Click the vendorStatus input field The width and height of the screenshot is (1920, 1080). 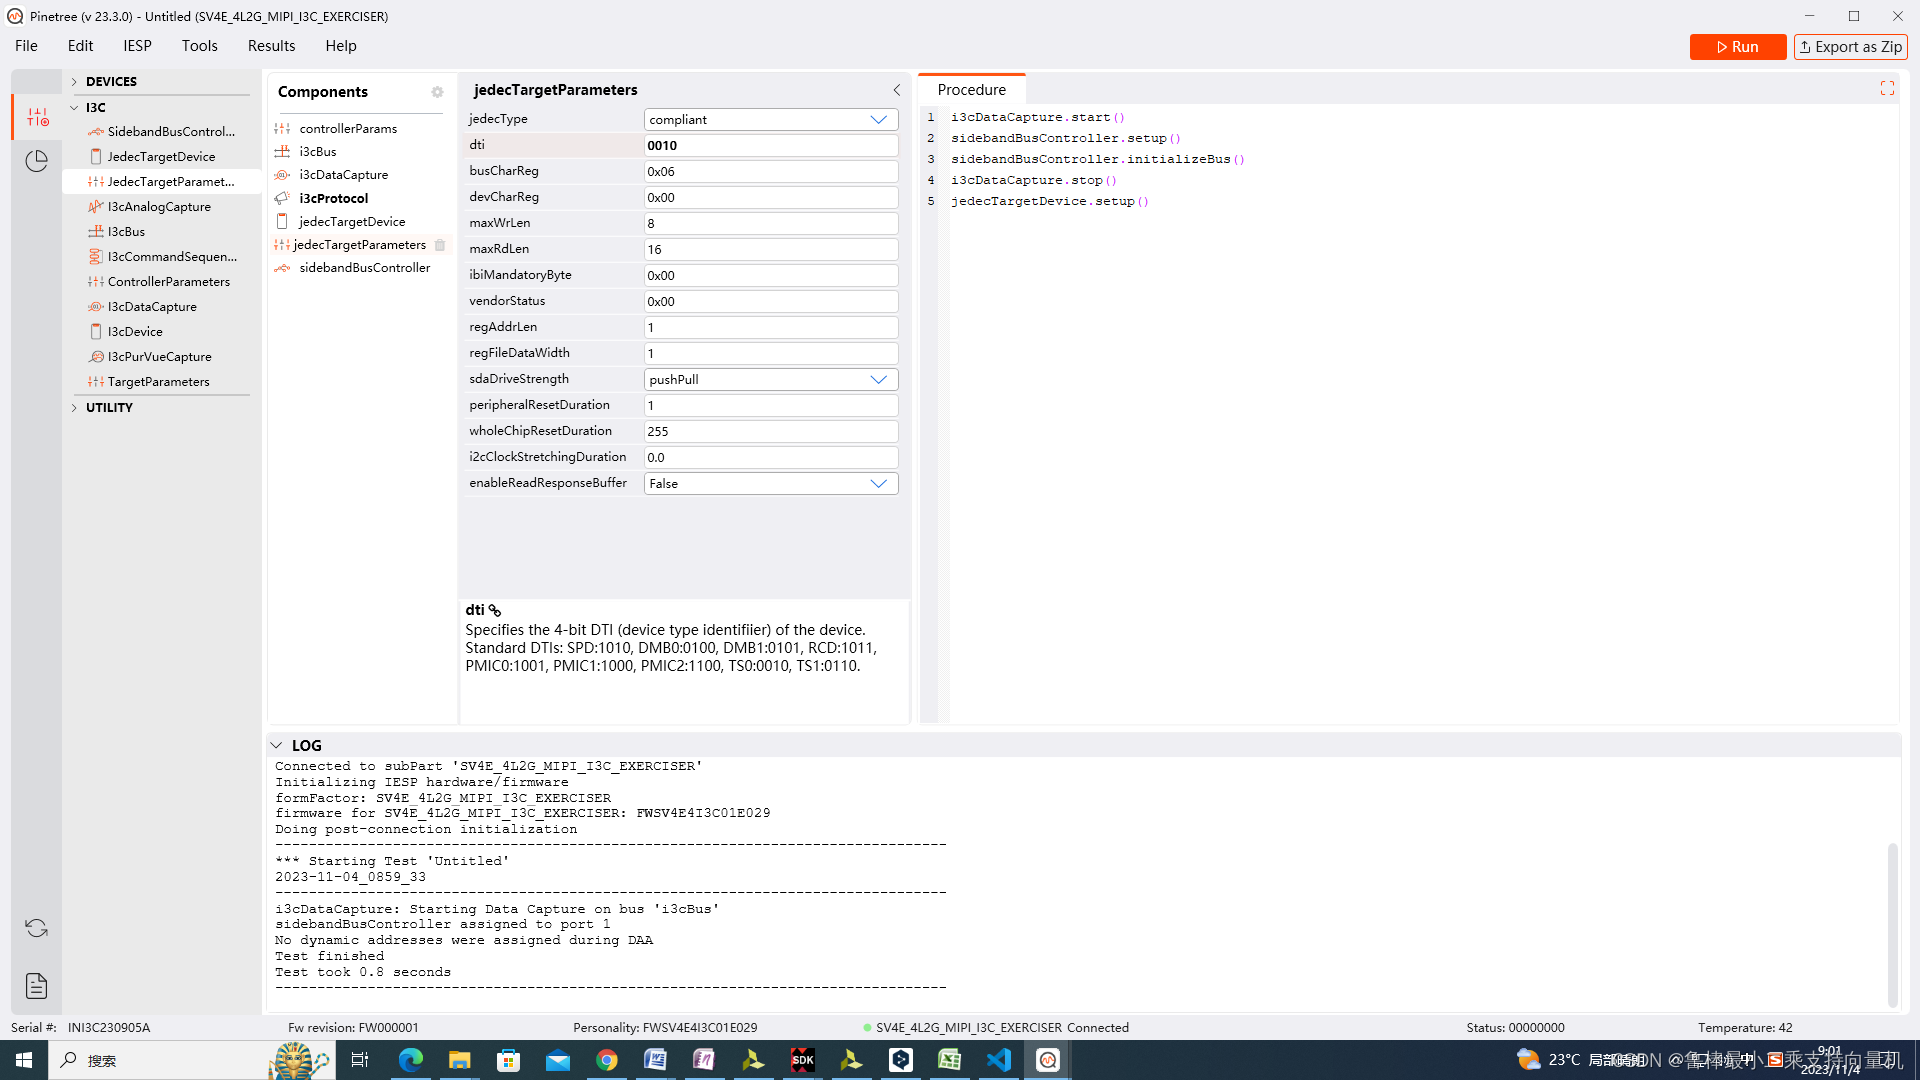[771, 301]
